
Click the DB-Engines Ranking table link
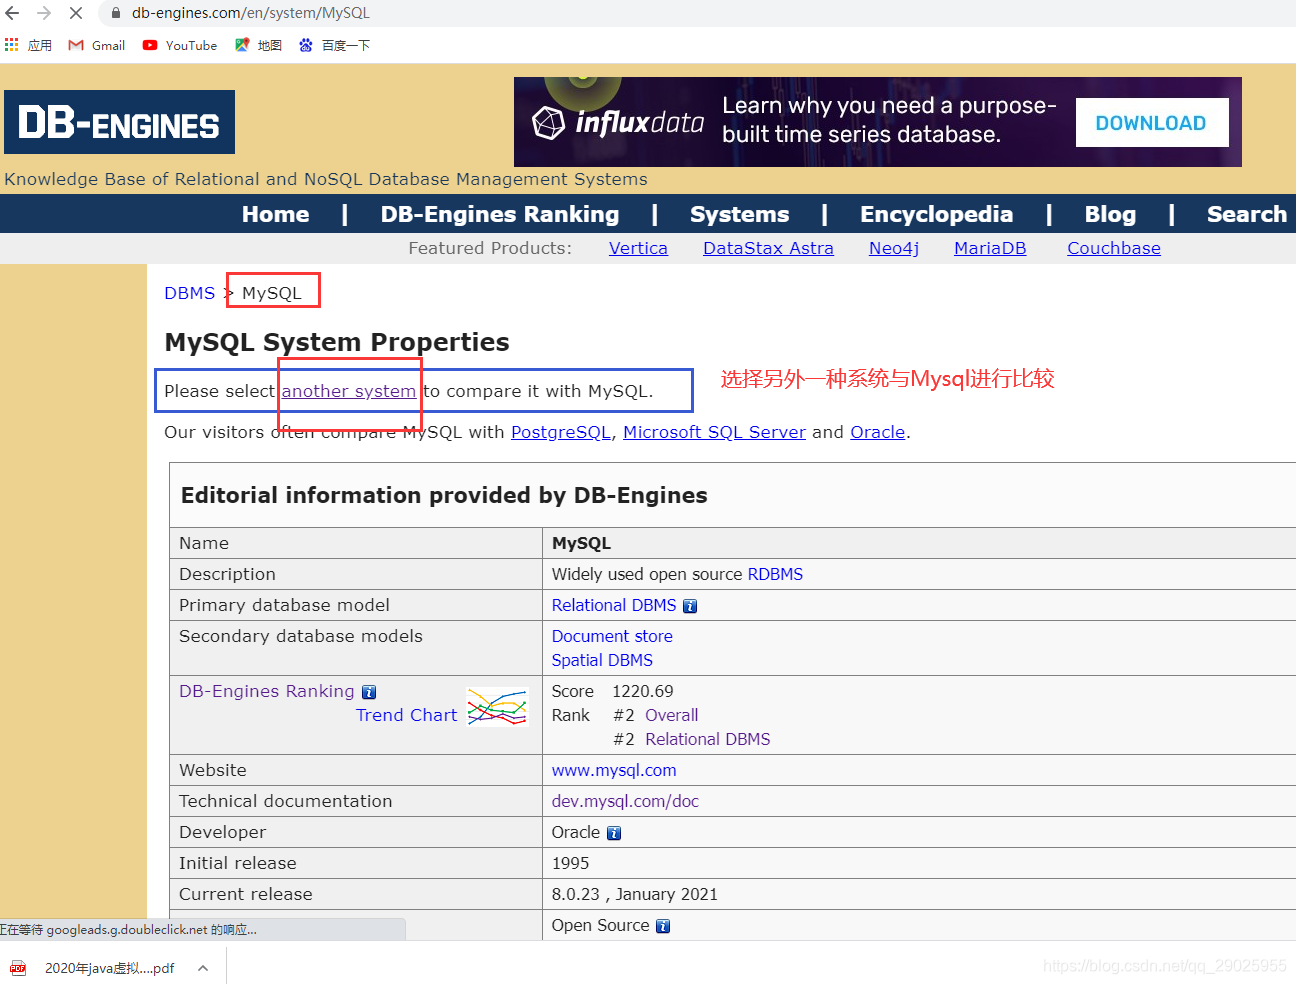[267, 691]
